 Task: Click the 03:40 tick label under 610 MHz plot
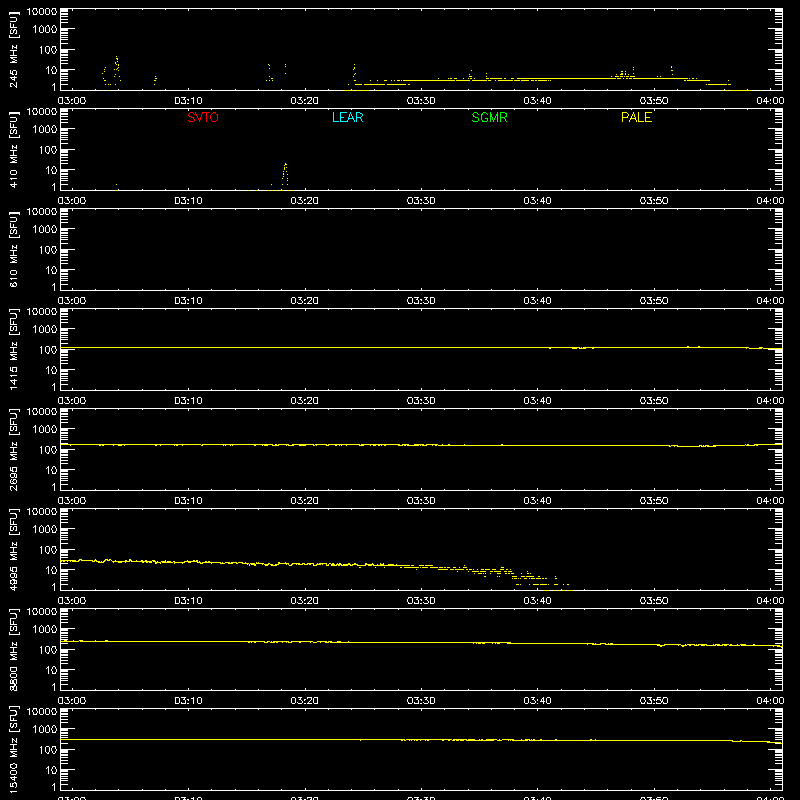537,301
